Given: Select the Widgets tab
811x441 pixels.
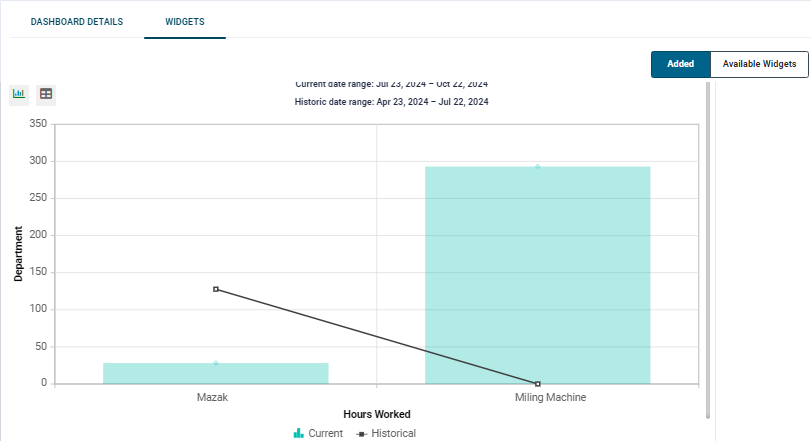Looking at the screenshot, I should [185, 22].
